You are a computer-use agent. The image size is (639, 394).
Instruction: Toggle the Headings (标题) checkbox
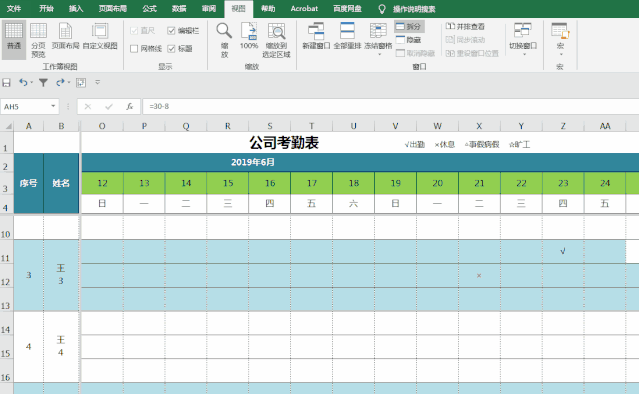tap(171, 49)
